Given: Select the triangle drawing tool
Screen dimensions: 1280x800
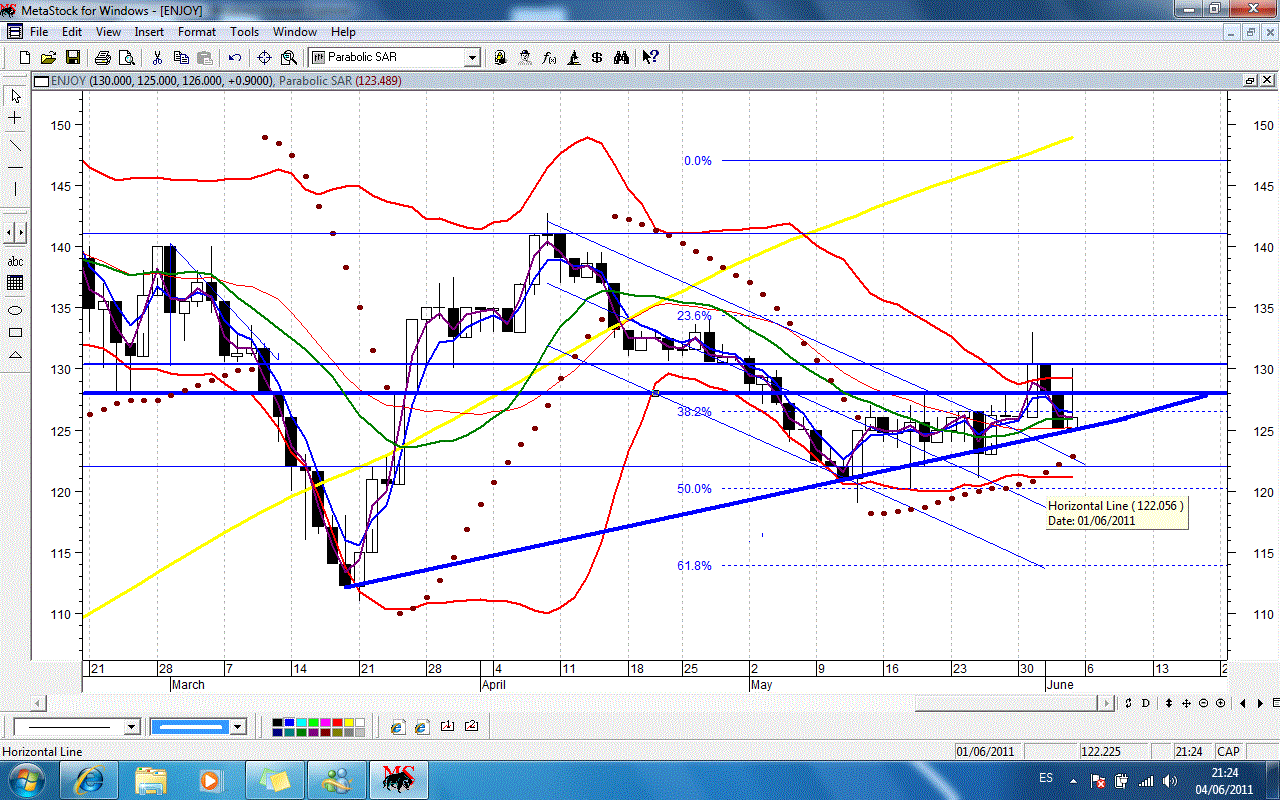Looking at the screenshot, I should (15, 355).
